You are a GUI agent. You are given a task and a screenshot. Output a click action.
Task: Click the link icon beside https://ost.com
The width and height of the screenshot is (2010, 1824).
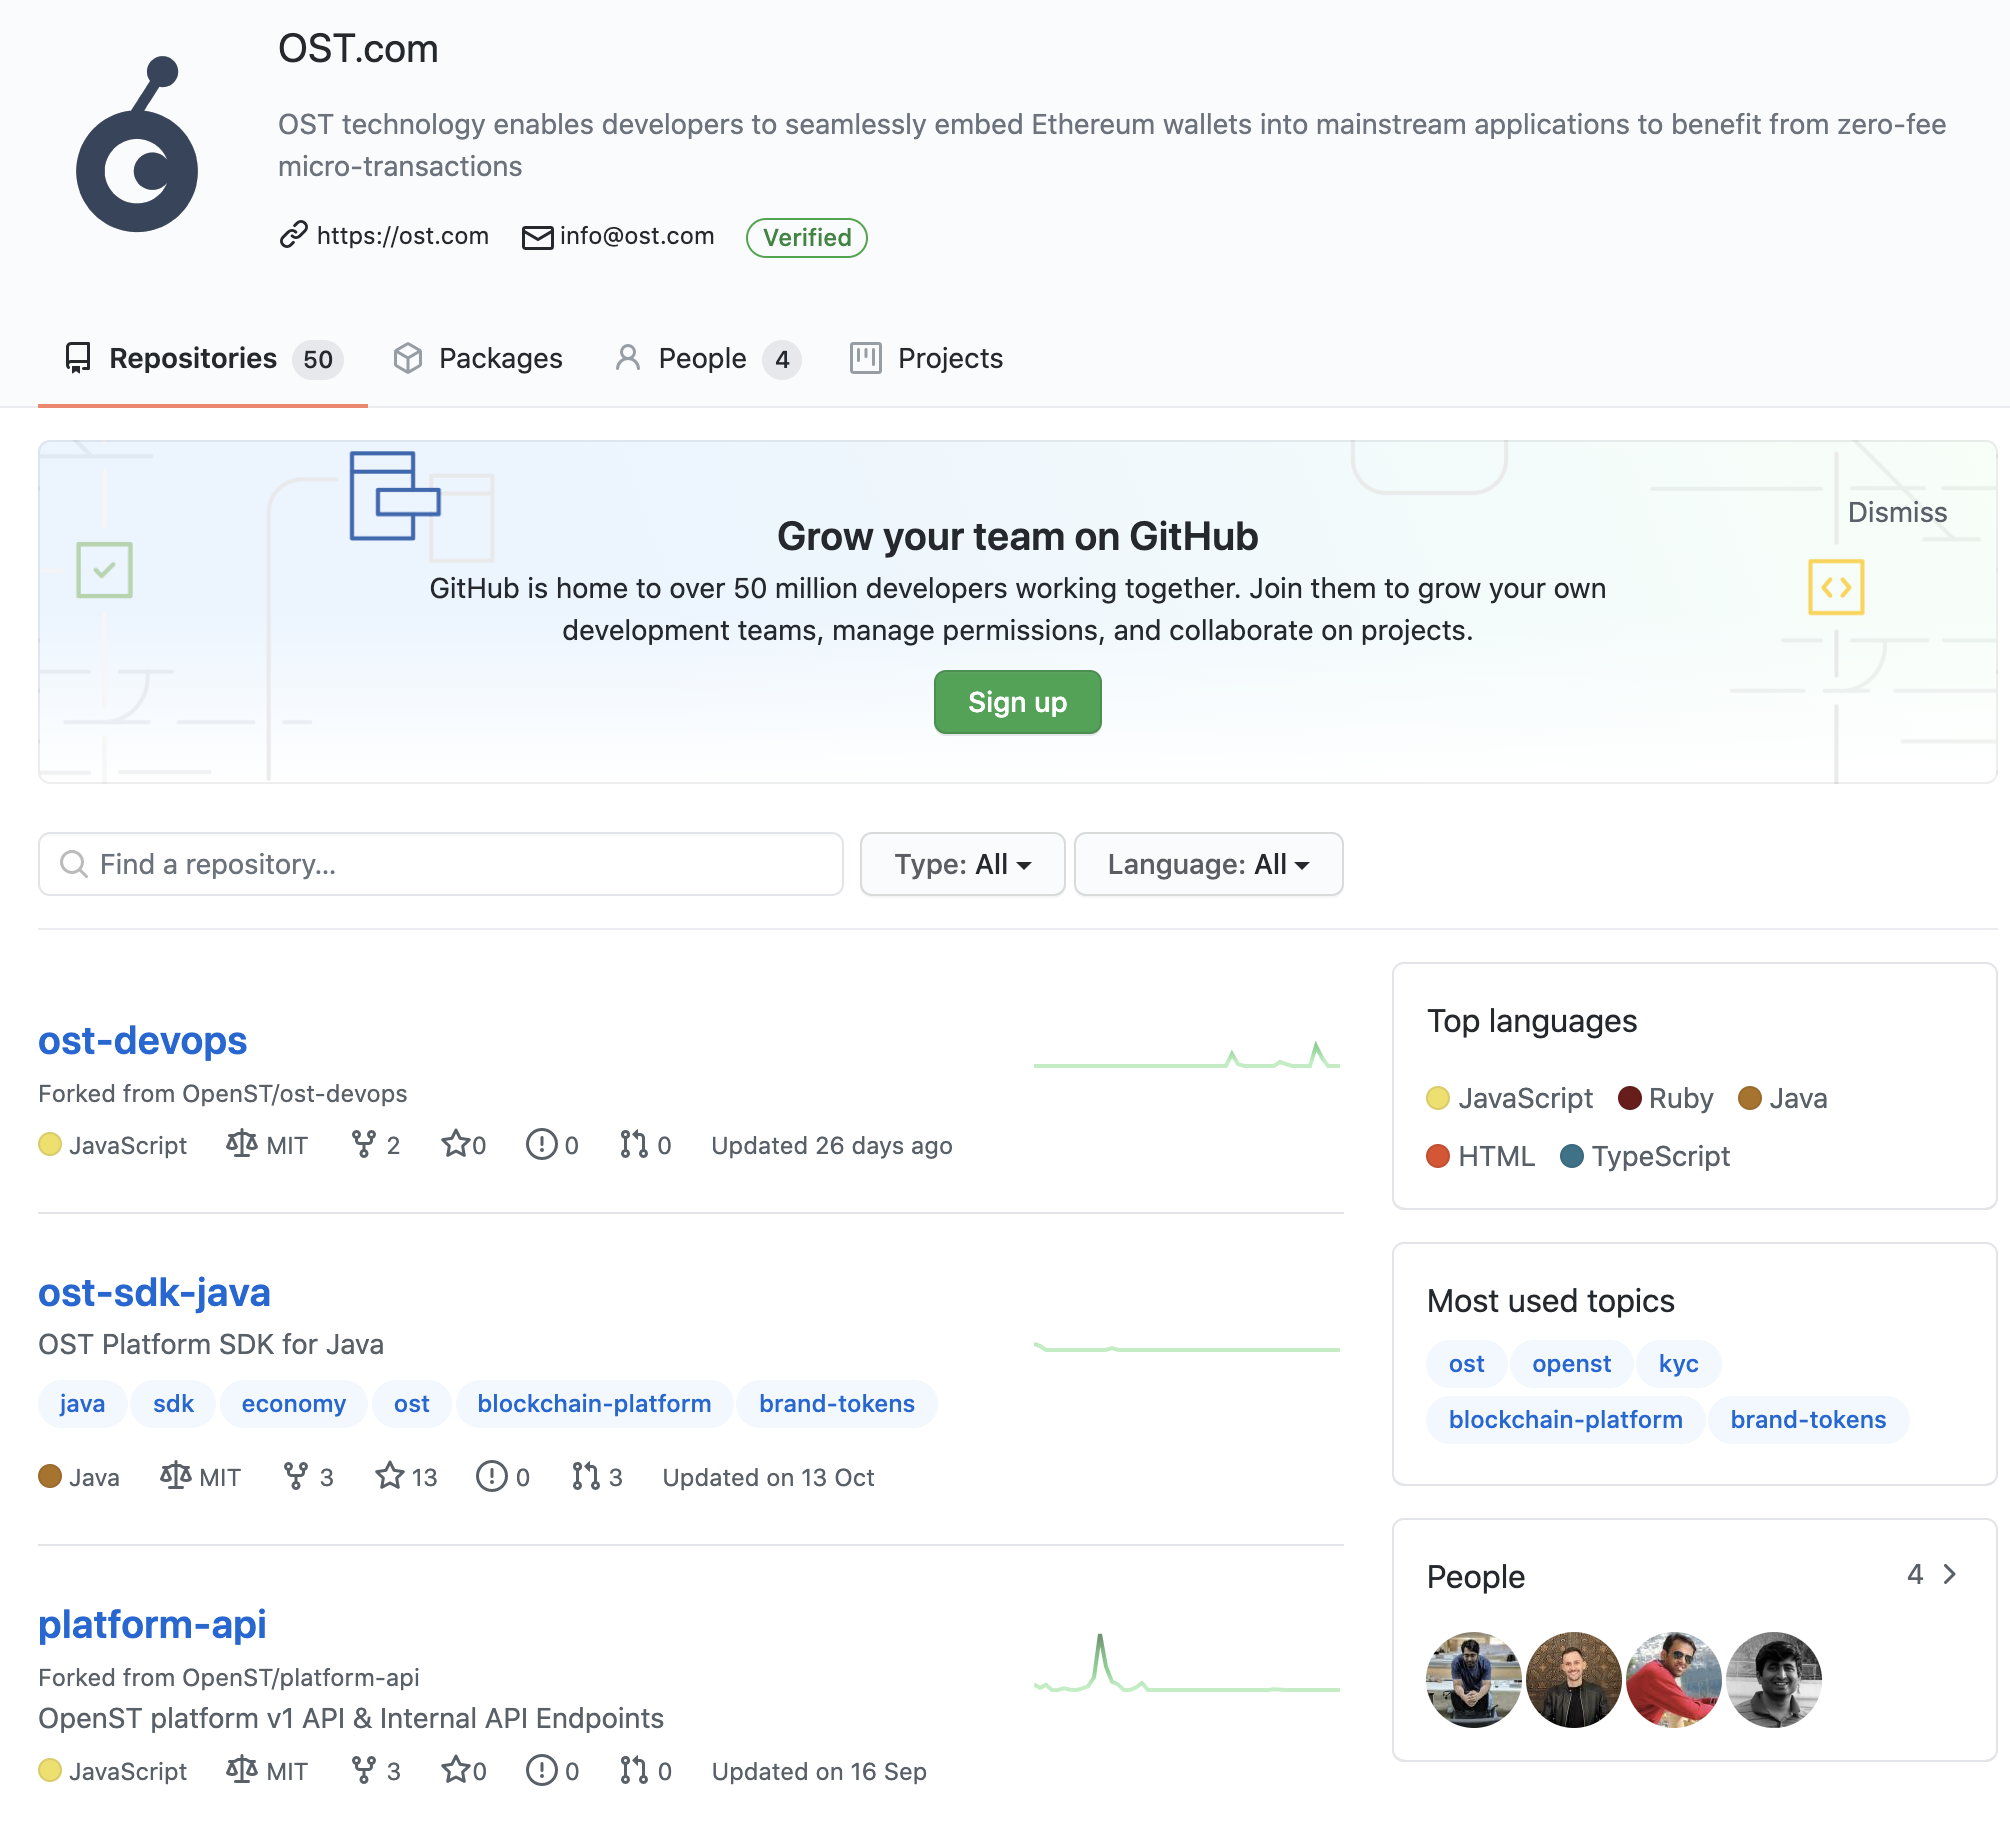point(293,235)
